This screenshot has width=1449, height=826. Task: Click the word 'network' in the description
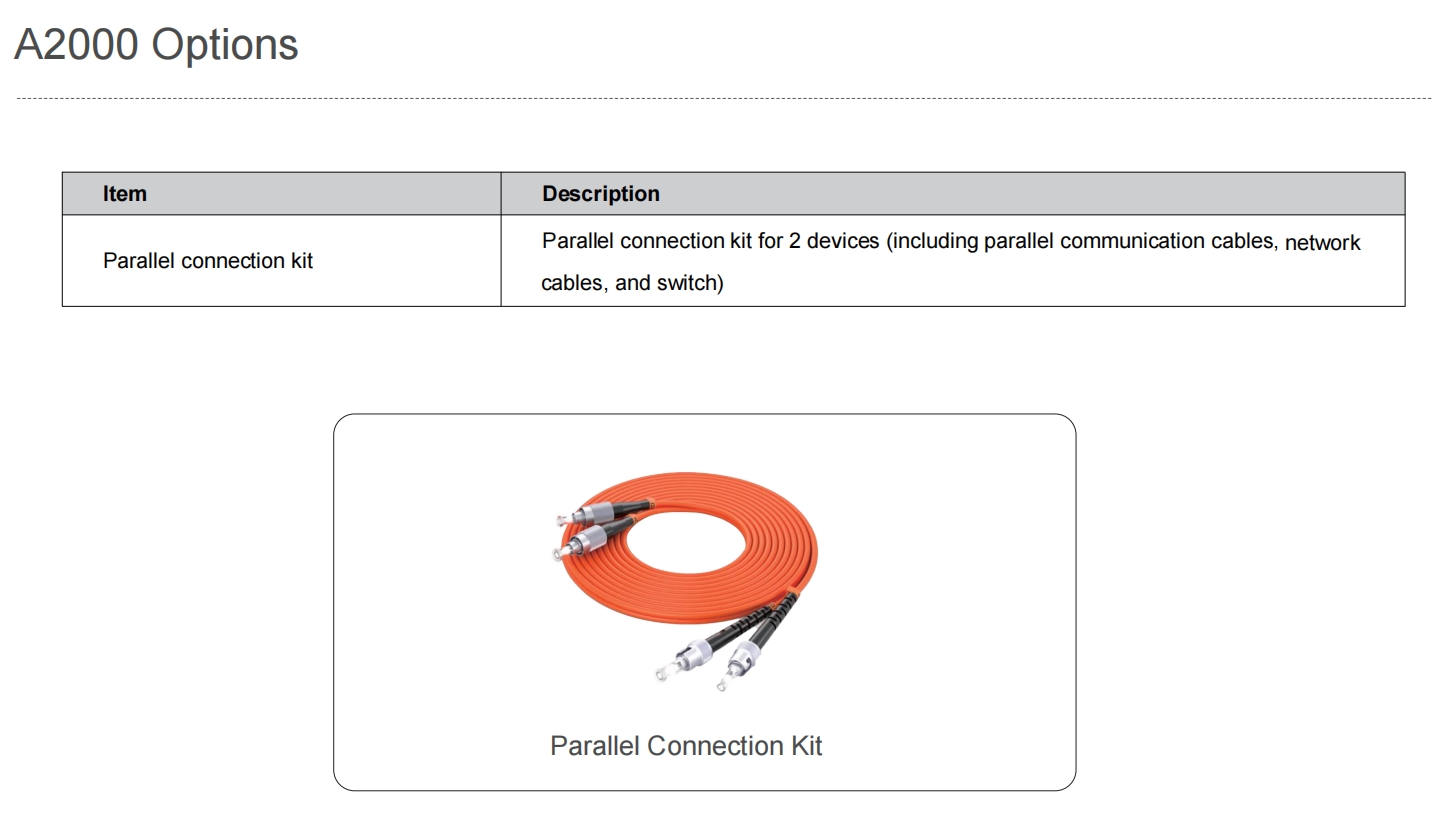pyautogui.click(x=1322, y=243)
